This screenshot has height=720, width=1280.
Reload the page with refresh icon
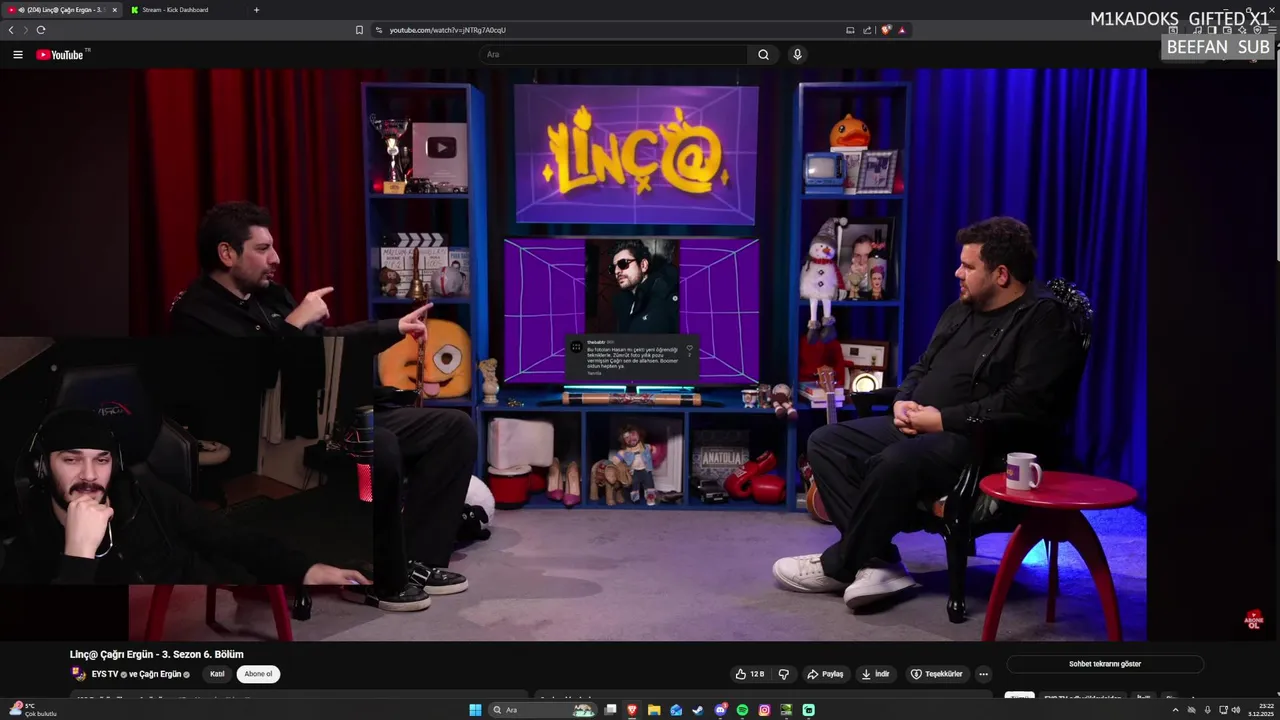(x=41, y=30)
